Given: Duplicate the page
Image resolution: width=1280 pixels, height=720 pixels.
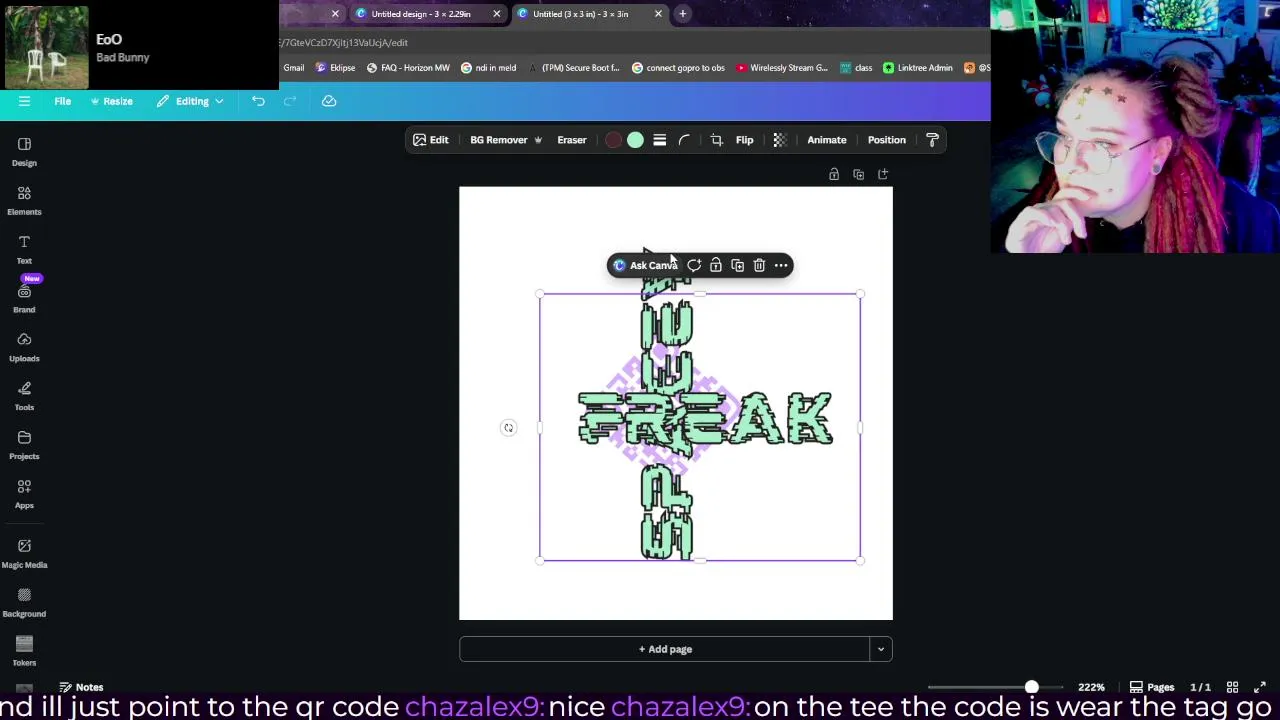Looking at the screenshot, I should pyautogui.click(x=858, y=174).
